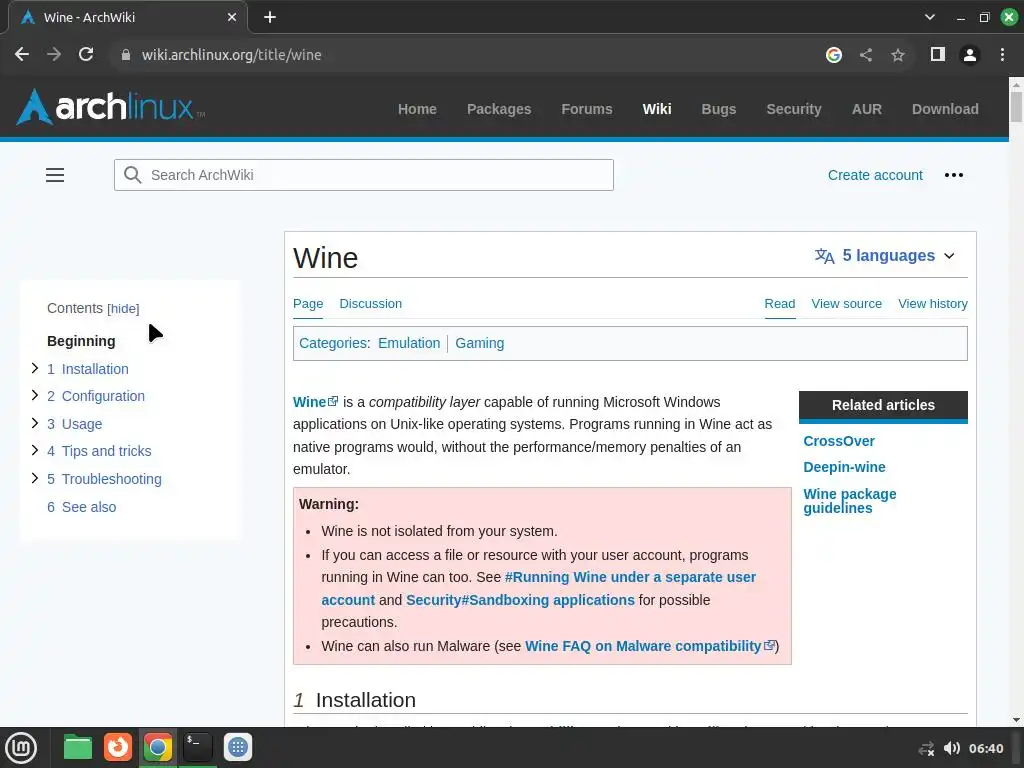1024x768 pixels.
Task: Open the volume control in tray
Action: pyautogui.click(x=952, y=748)
